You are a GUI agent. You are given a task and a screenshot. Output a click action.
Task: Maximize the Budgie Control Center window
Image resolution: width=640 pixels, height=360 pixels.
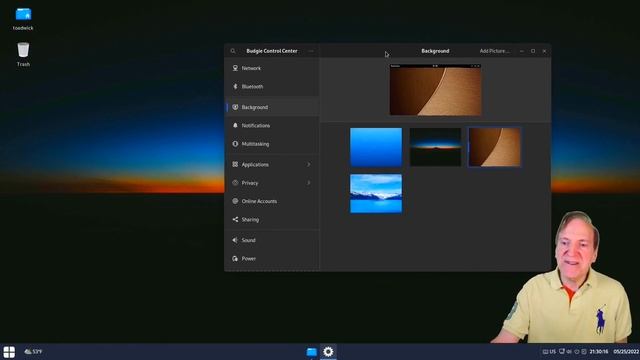point(533,51)
